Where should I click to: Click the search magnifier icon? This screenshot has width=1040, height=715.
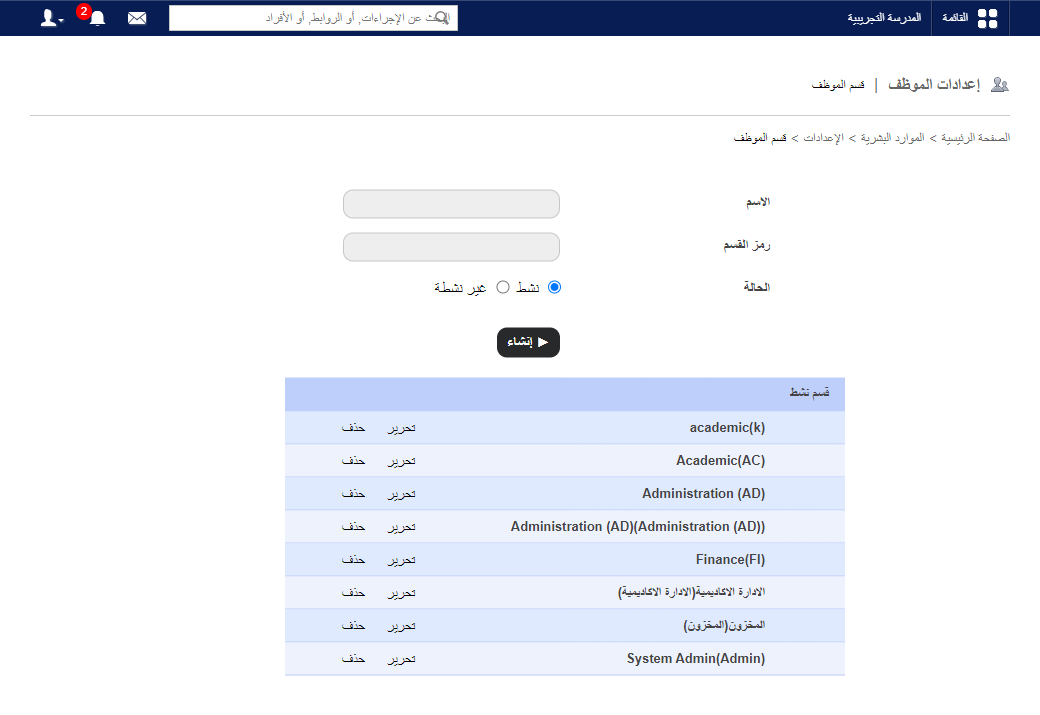pos(442,18)
